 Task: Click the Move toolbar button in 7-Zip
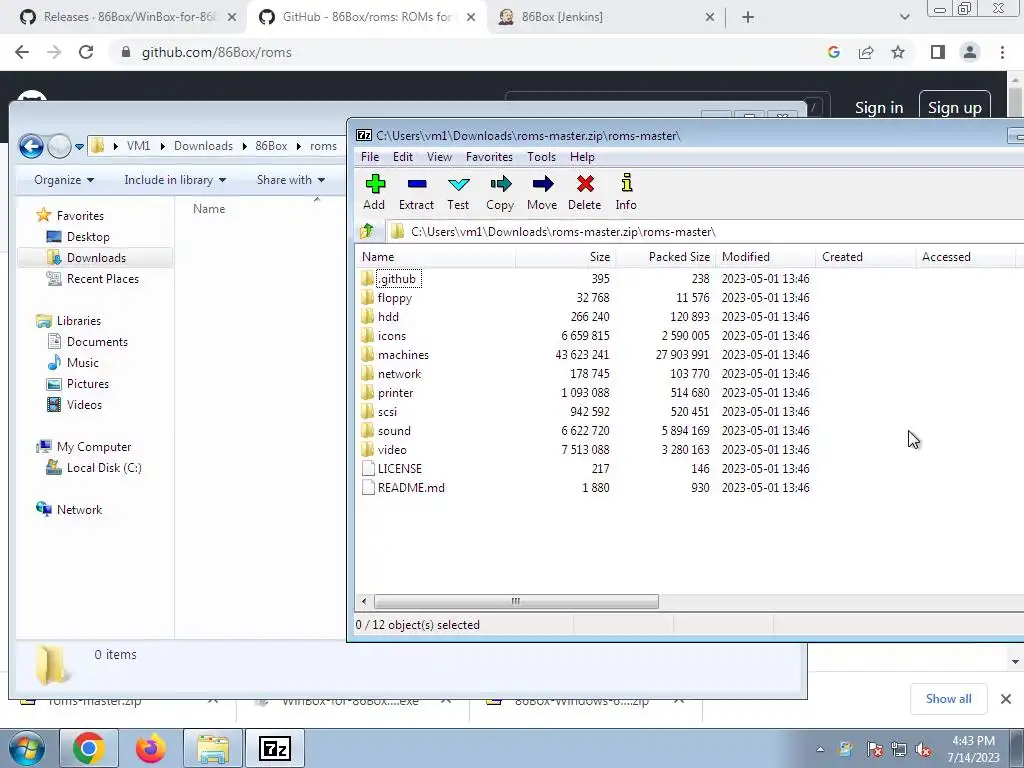pos(542,193)
